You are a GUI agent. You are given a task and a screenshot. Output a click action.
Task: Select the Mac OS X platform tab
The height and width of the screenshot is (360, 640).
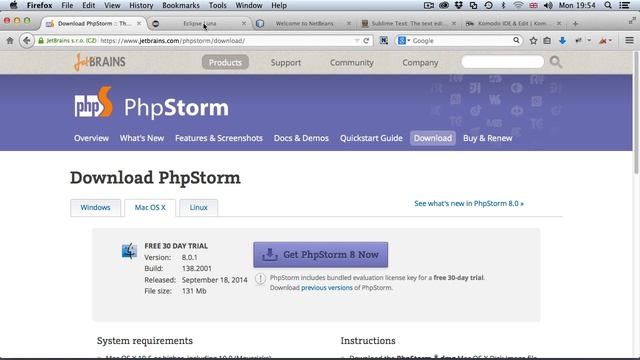point(150,208)
